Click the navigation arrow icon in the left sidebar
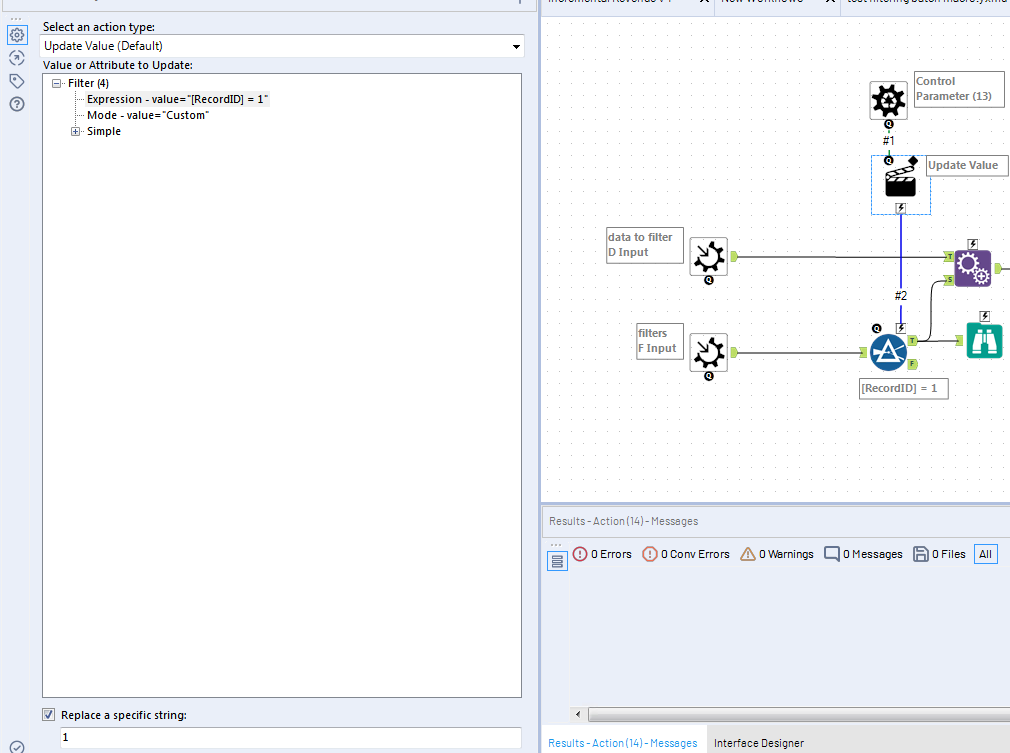 coord(16,57)
